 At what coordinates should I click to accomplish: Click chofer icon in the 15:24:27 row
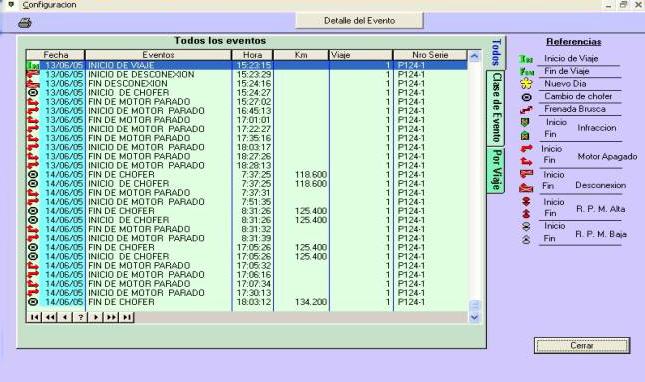click(x=33, y=93)
